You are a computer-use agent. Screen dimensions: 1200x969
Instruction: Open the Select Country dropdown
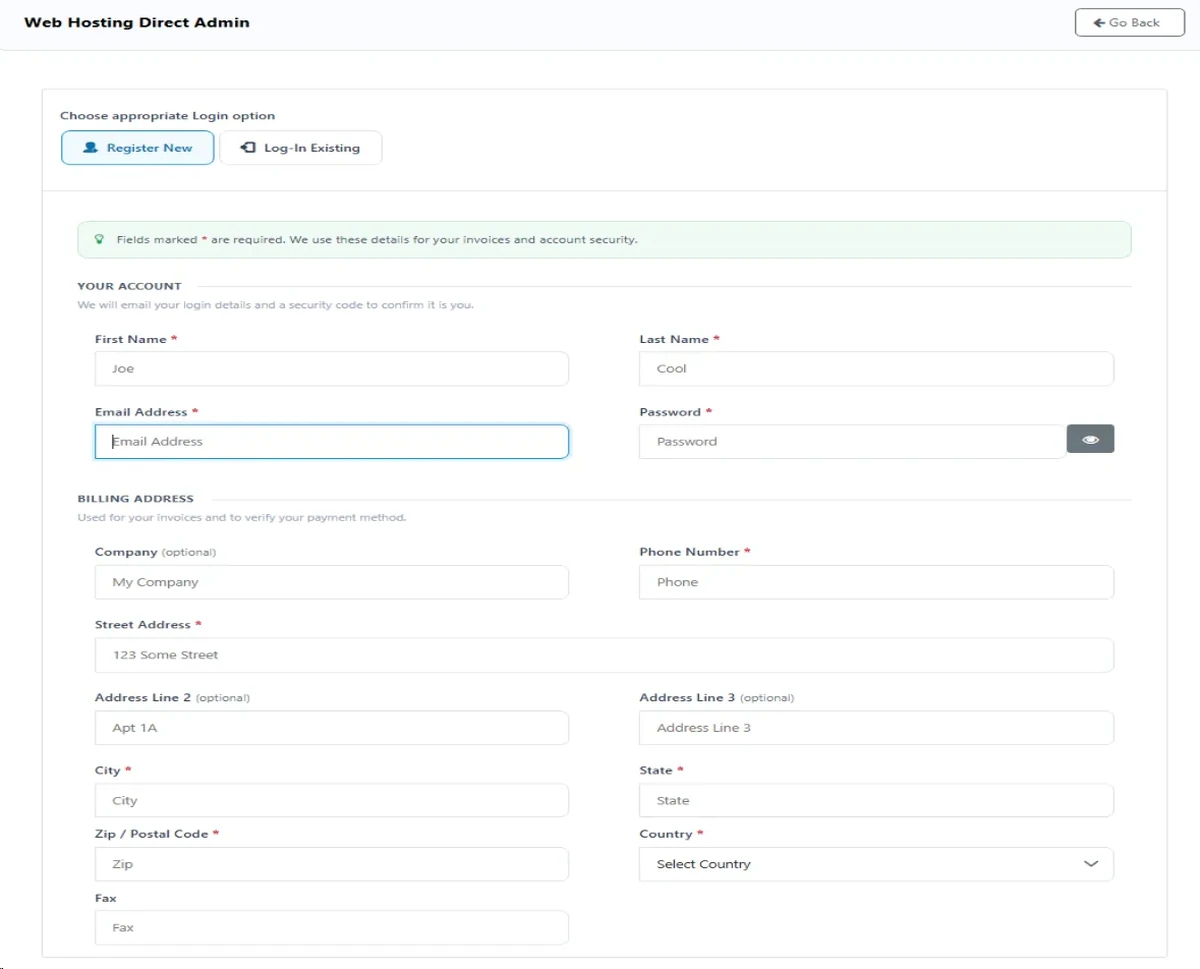[x=876, y=864]
